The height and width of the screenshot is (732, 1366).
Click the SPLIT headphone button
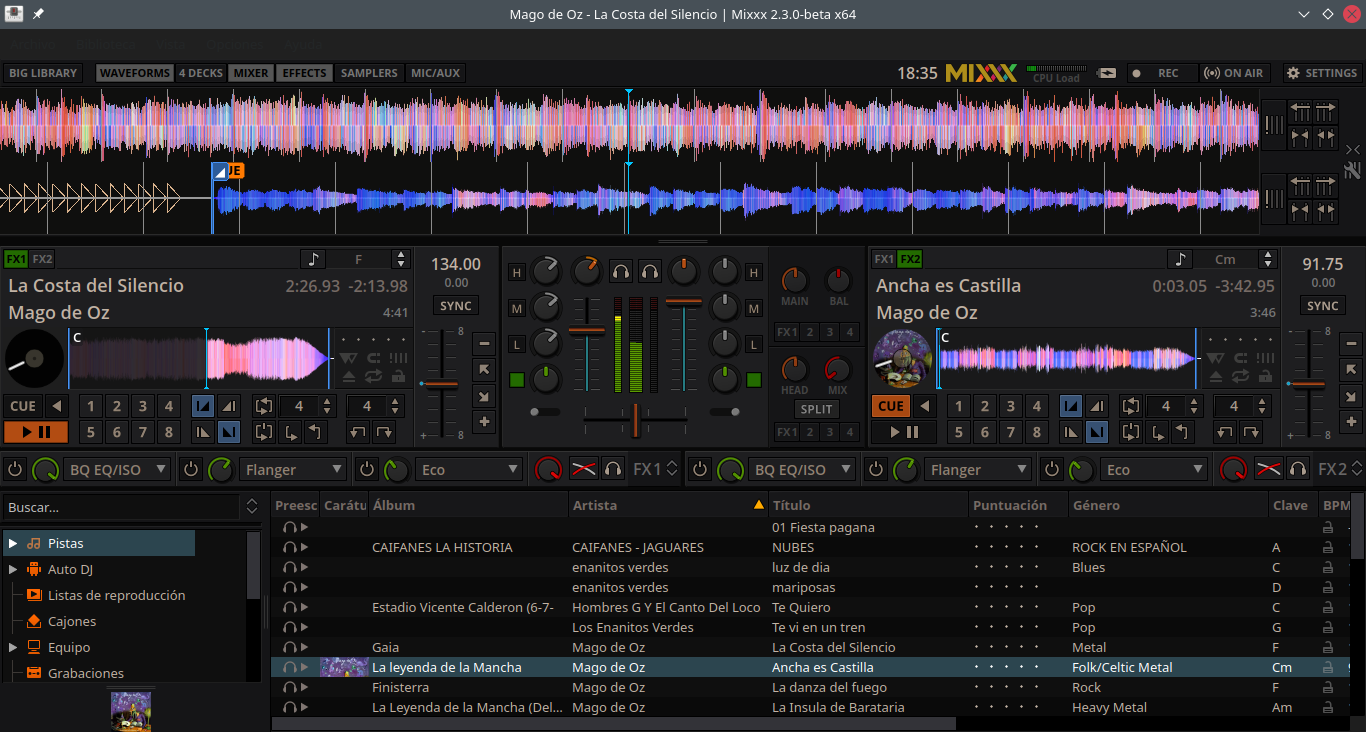[x=816, y=409]
